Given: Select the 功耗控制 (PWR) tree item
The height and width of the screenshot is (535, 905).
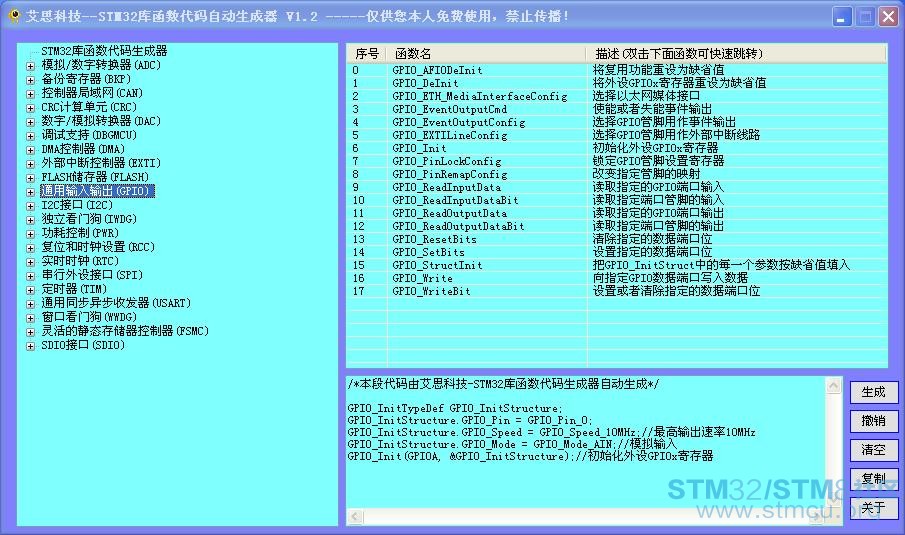Looking at the screenshot, I should (x=80, y=233).
